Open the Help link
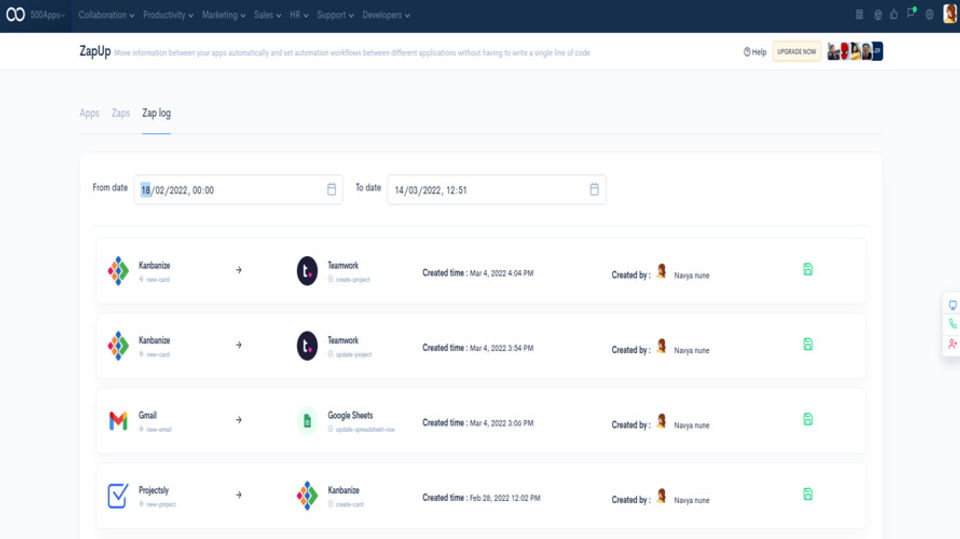The height and width of the screenshot is (539, 960). pos(755,52)
